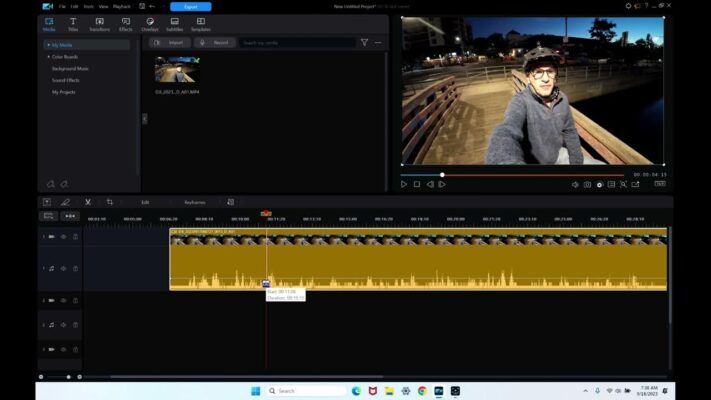Collapse the library side panel arrow

coord(145,119)
